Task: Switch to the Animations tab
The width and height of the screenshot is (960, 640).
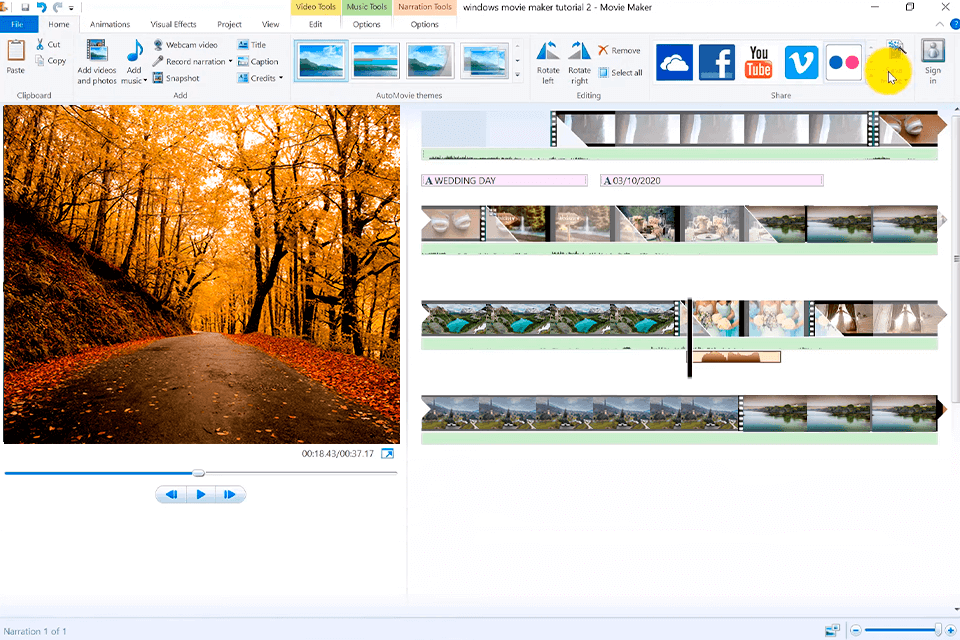Action: pos(110,24)
